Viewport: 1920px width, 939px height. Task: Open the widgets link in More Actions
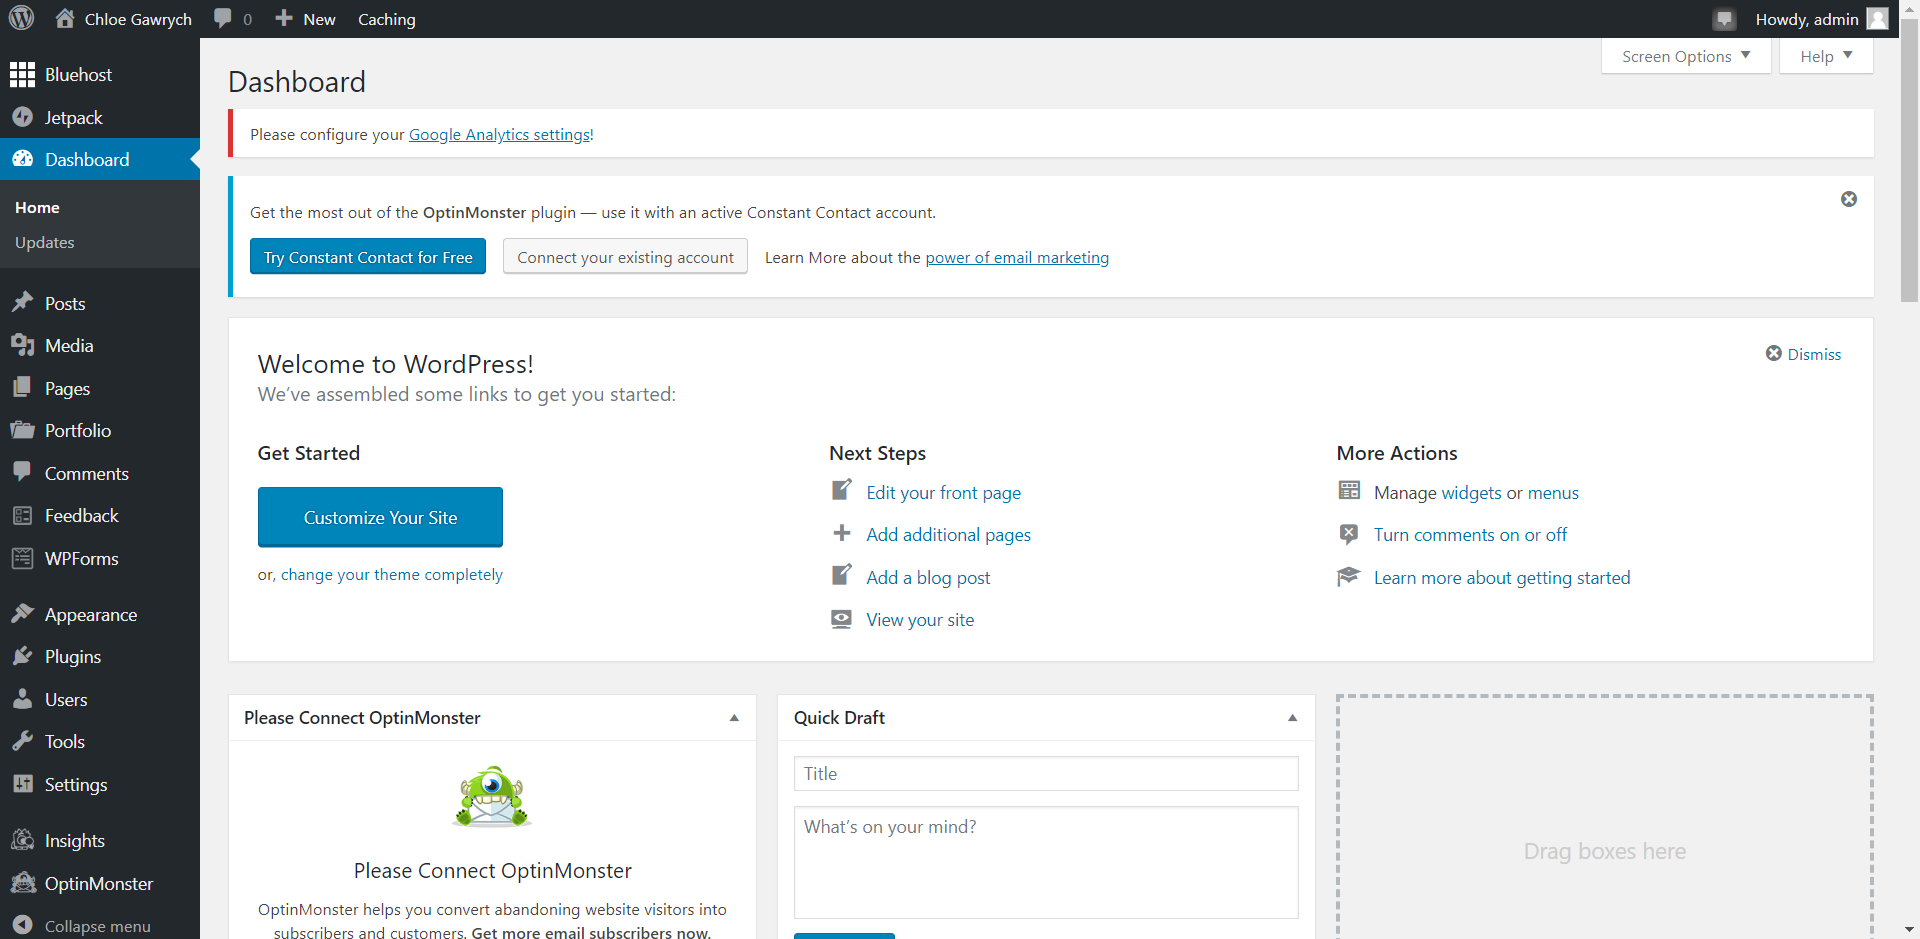pyautogui.click(x=1472, y=492)
